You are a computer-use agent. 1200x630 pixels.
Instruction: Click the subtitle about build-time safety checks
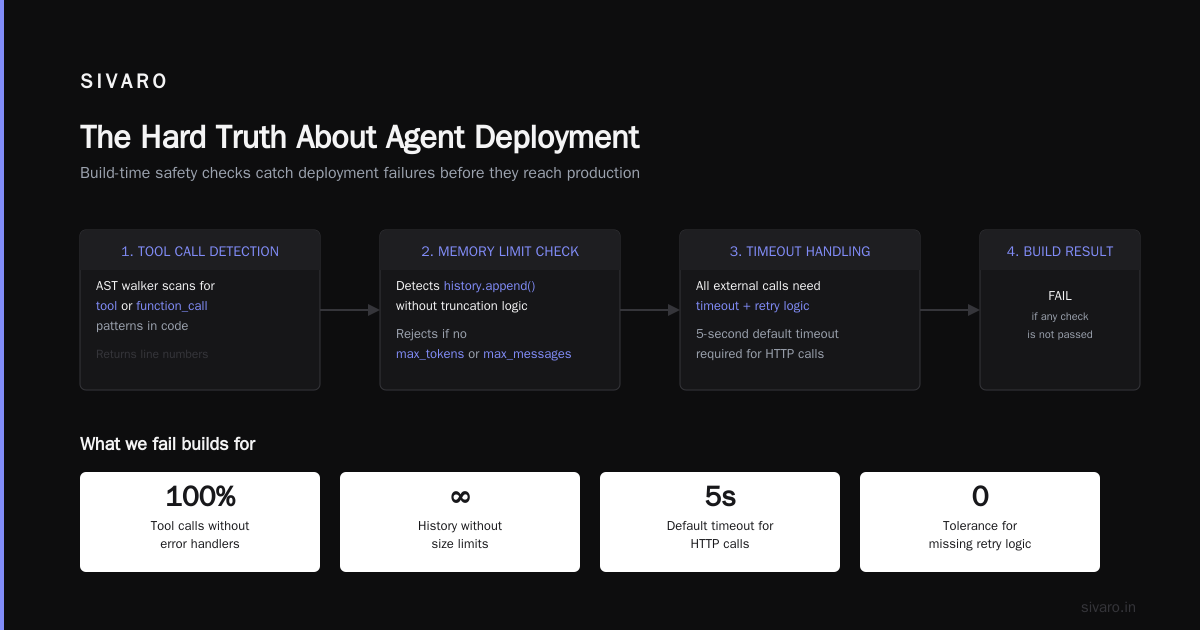[x=360, y=173]
